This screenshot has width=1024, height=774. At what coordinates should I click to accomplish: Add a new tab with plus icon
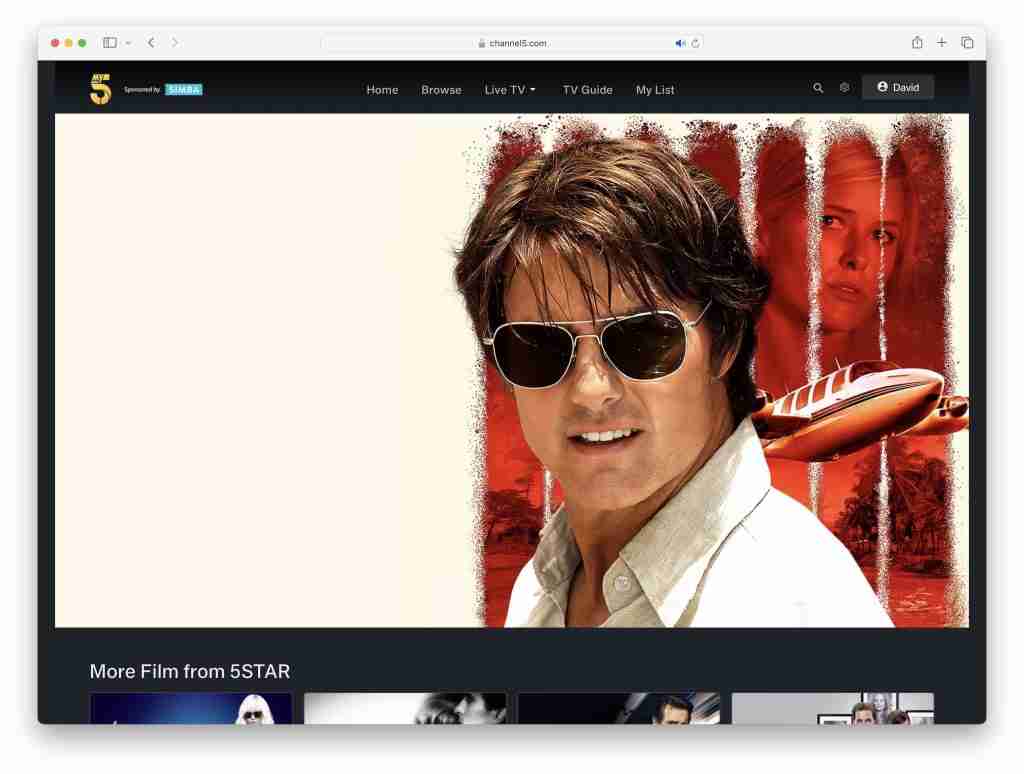pyautogui.click(x=941, y=42)
